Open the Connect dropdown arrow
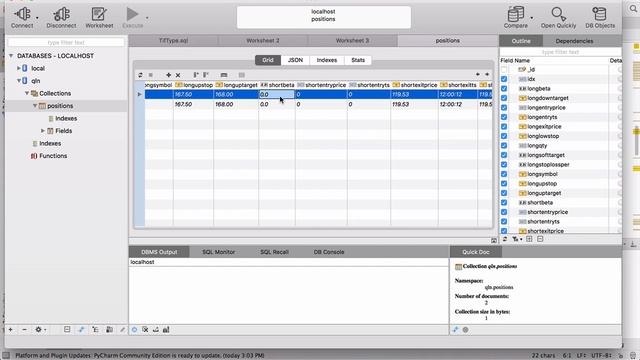640x360 pixels. [x=37, y=18]
